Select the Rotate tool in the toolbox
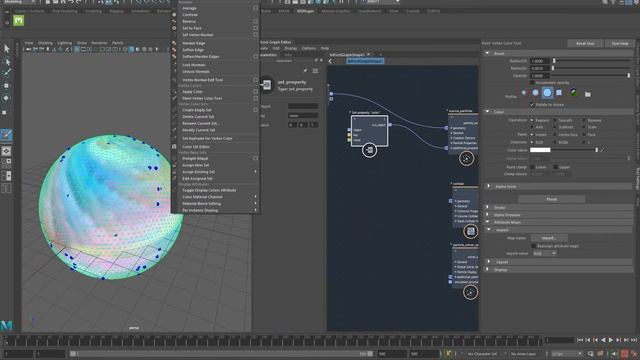Viewport: 640px width, 360px height. click(6, 98)
